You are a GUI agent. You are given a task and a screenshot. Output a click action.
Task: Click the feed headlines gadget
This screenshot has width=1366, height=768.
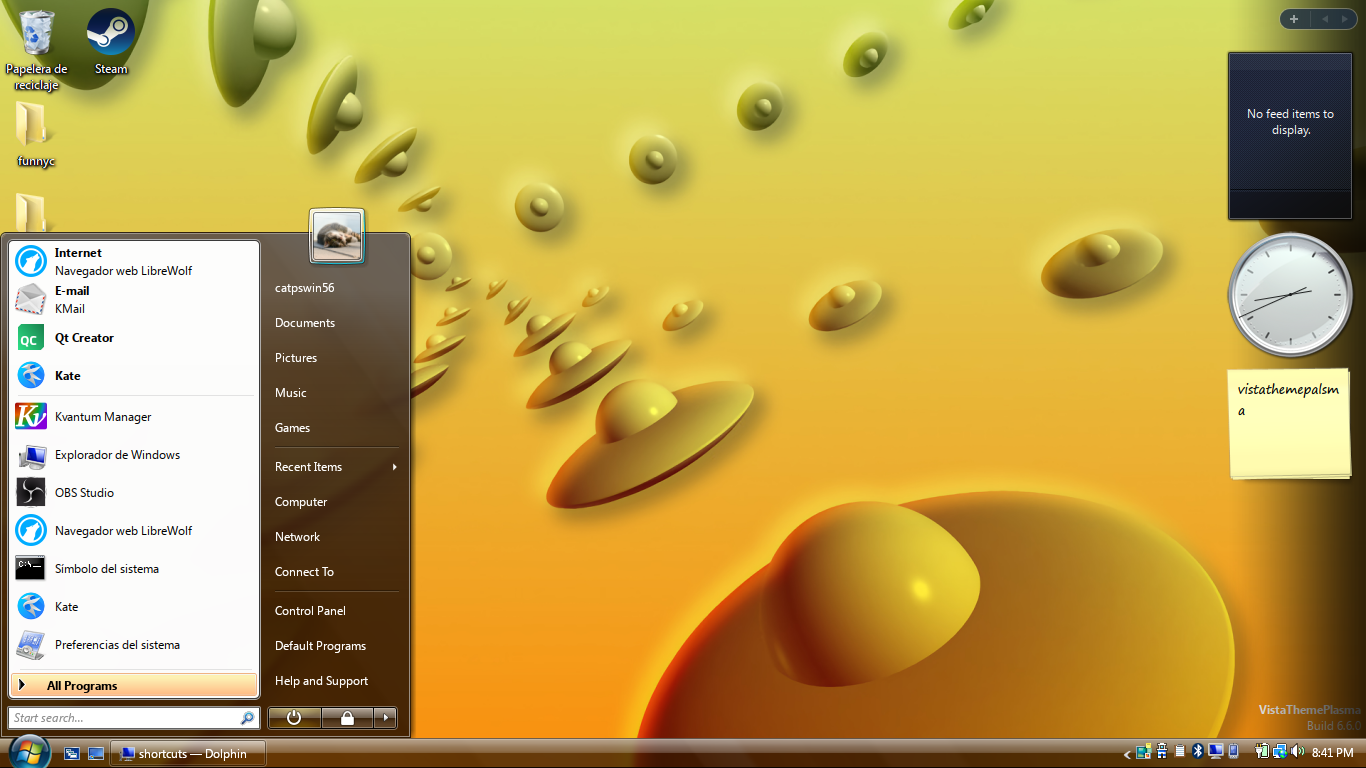tap(1290, 135)
